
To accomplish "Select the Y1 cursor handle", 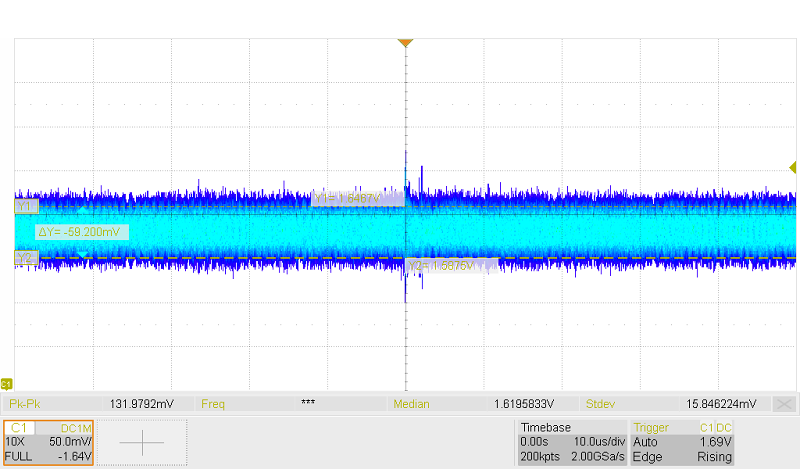I will point(26,206).
